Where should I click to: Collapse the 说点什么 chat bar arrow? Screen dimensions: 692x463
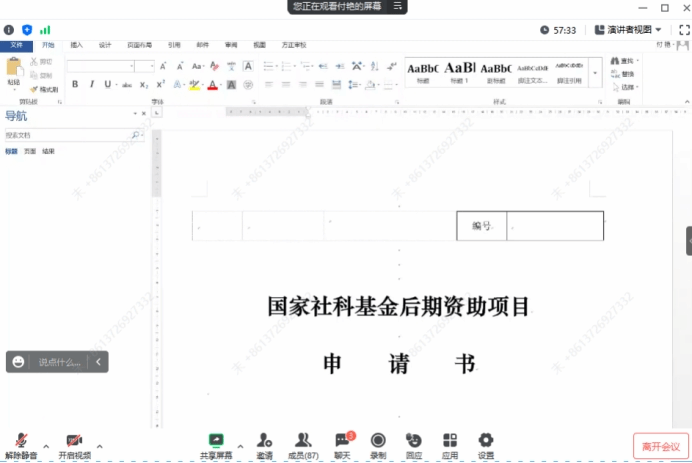coord(98,361)
